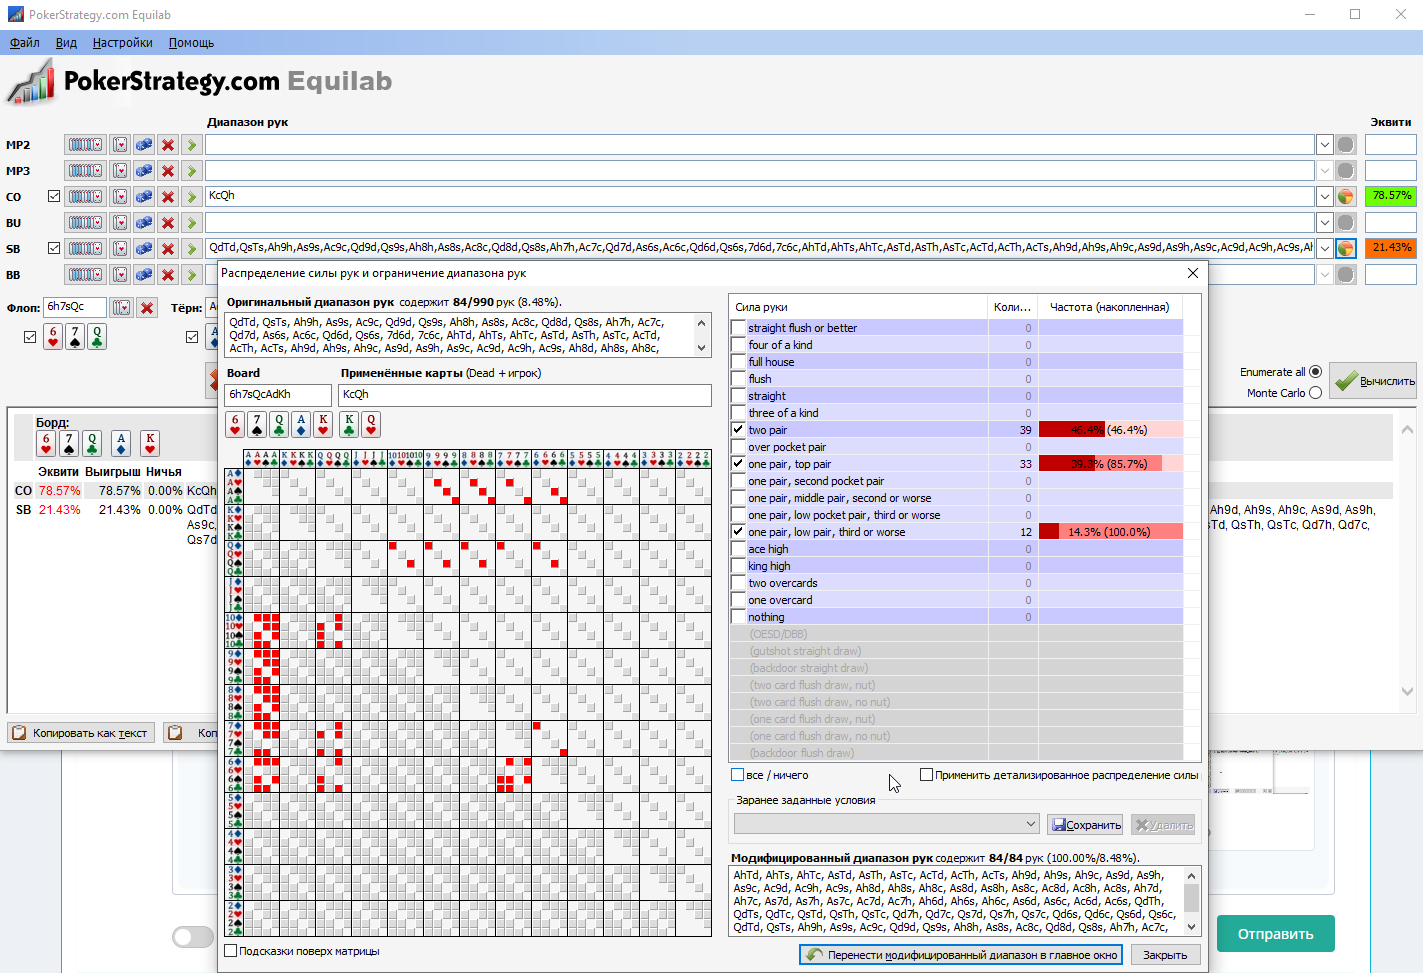Clear the MP2 range with red X

pyautogui.click(x=168, y=145)
